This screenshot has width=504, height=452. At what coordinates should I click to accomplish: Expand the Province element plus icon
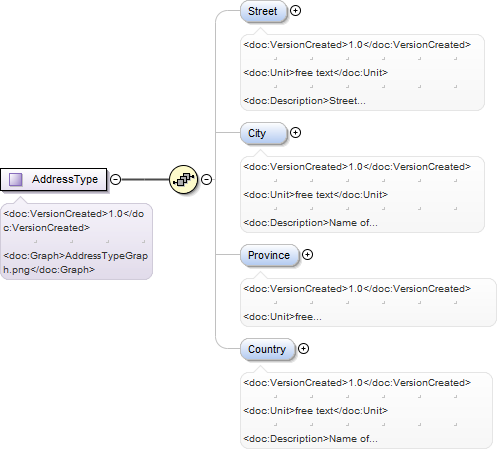307,255
